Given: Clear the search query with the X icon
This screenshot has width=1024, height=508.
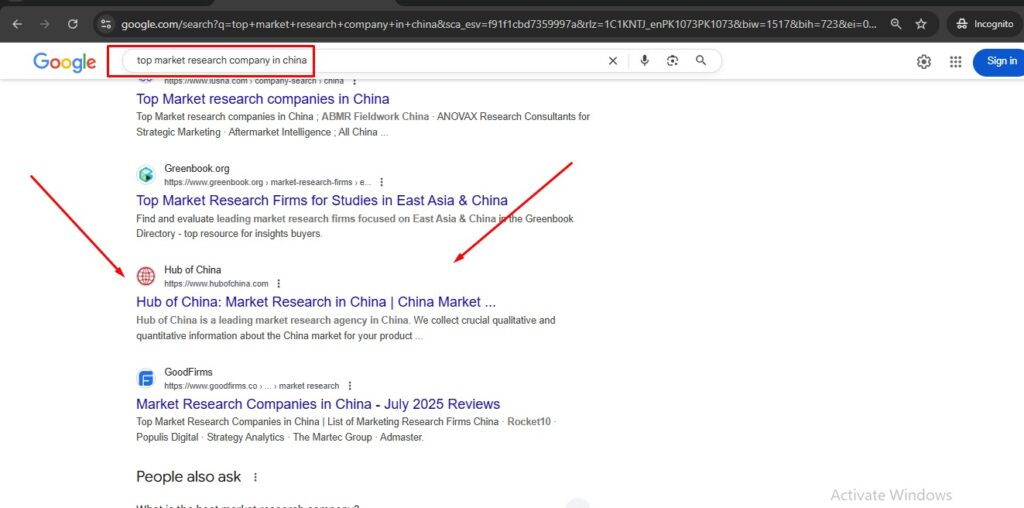Looking at the screenshot, I should [613, 61].
